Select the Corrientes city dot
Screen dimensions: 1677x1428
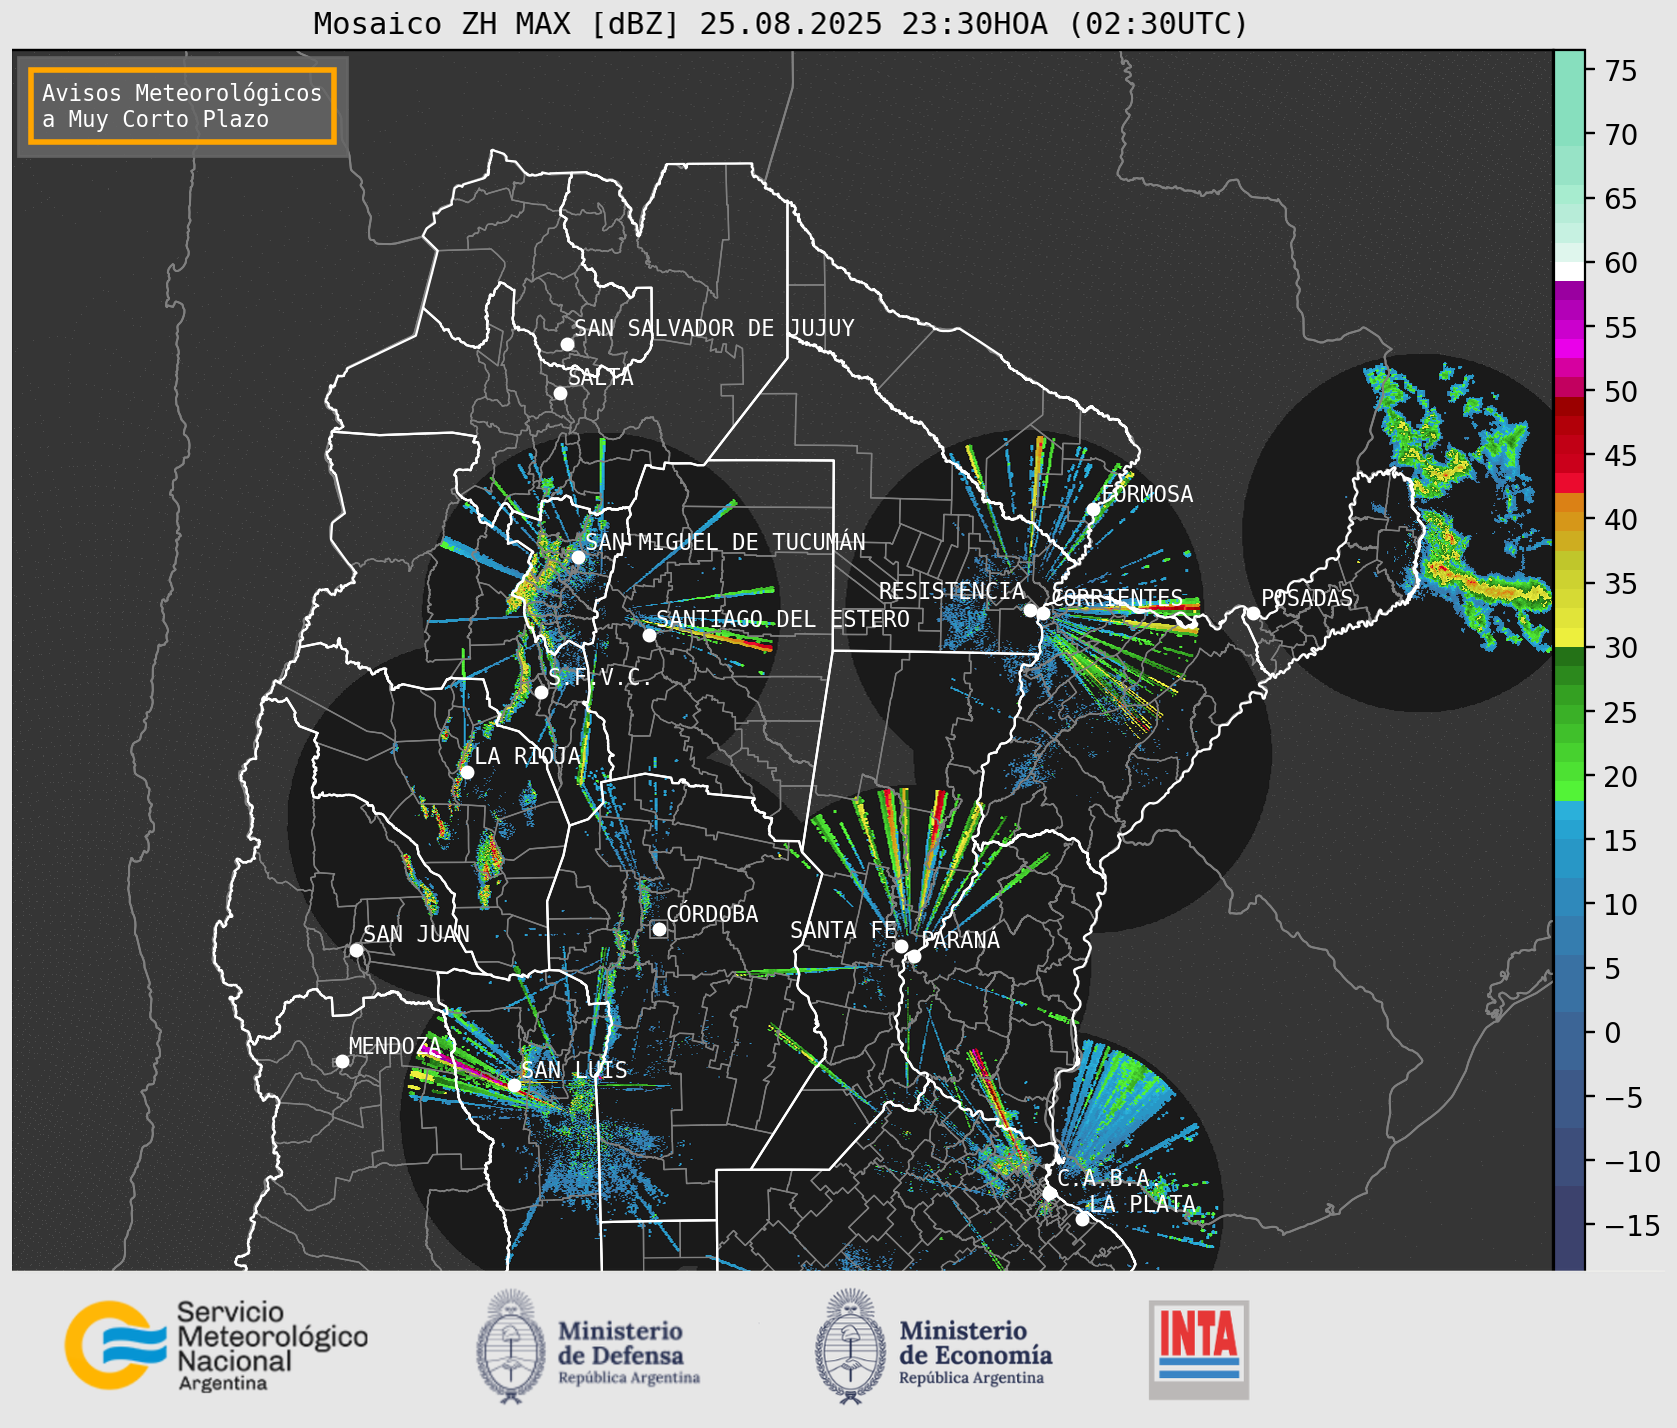point(1043,613)
